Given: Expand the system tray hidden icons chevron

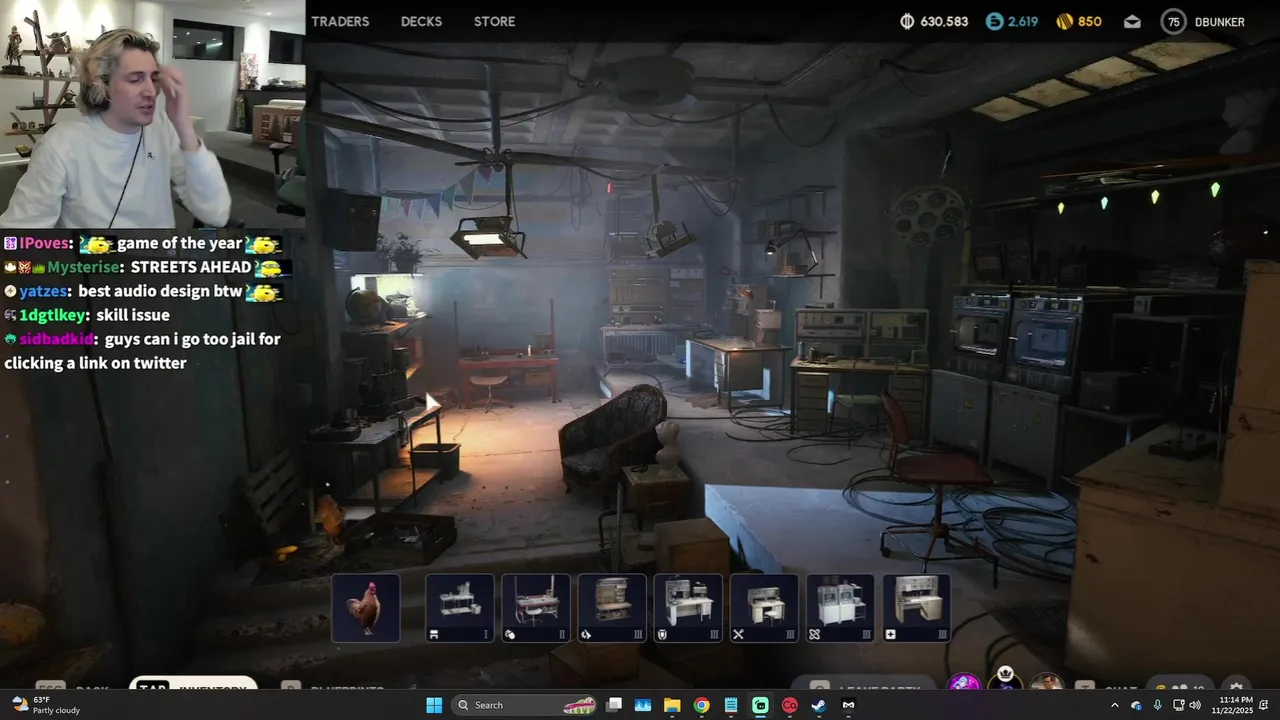Looking at the screenshot, I should click(1116, 705).
